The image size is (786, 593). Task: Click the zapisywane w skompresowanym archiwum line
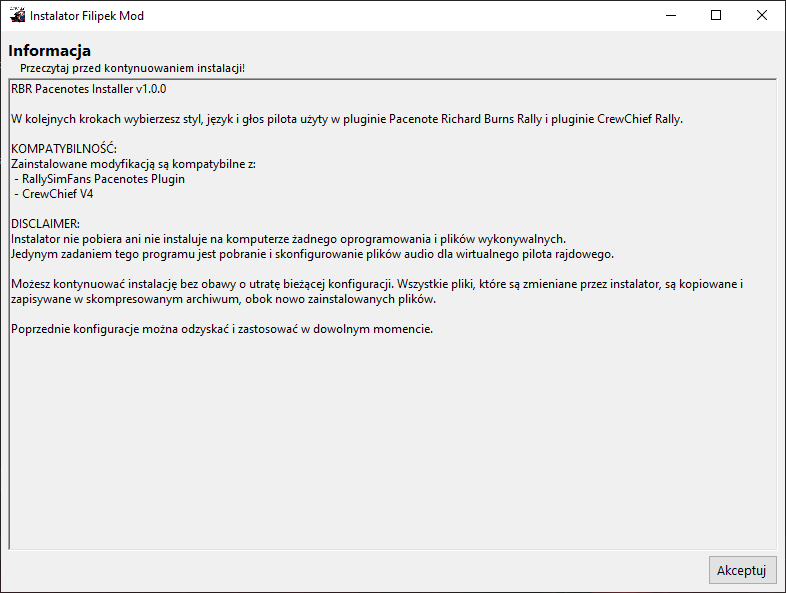pos(222,299)
